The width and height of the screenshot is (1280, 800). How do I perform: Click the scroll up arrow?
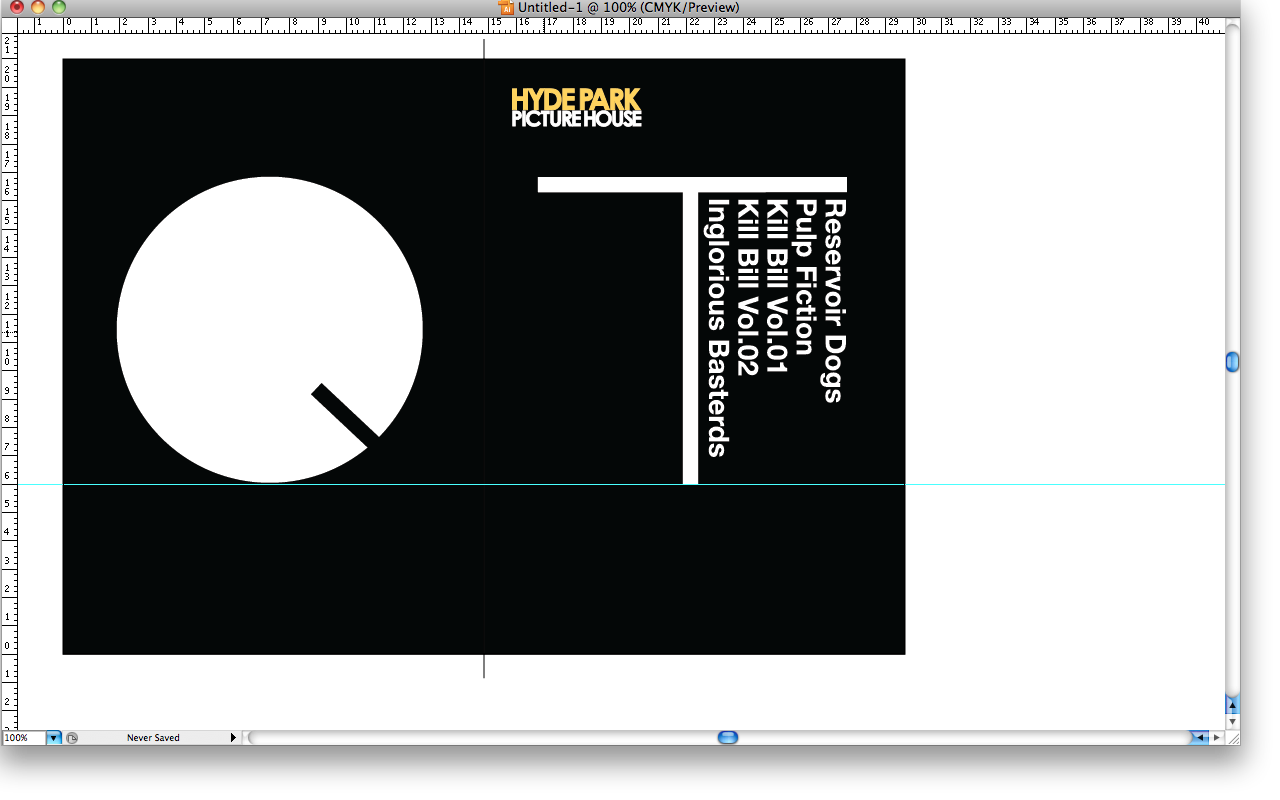(x=1233, y=704)
